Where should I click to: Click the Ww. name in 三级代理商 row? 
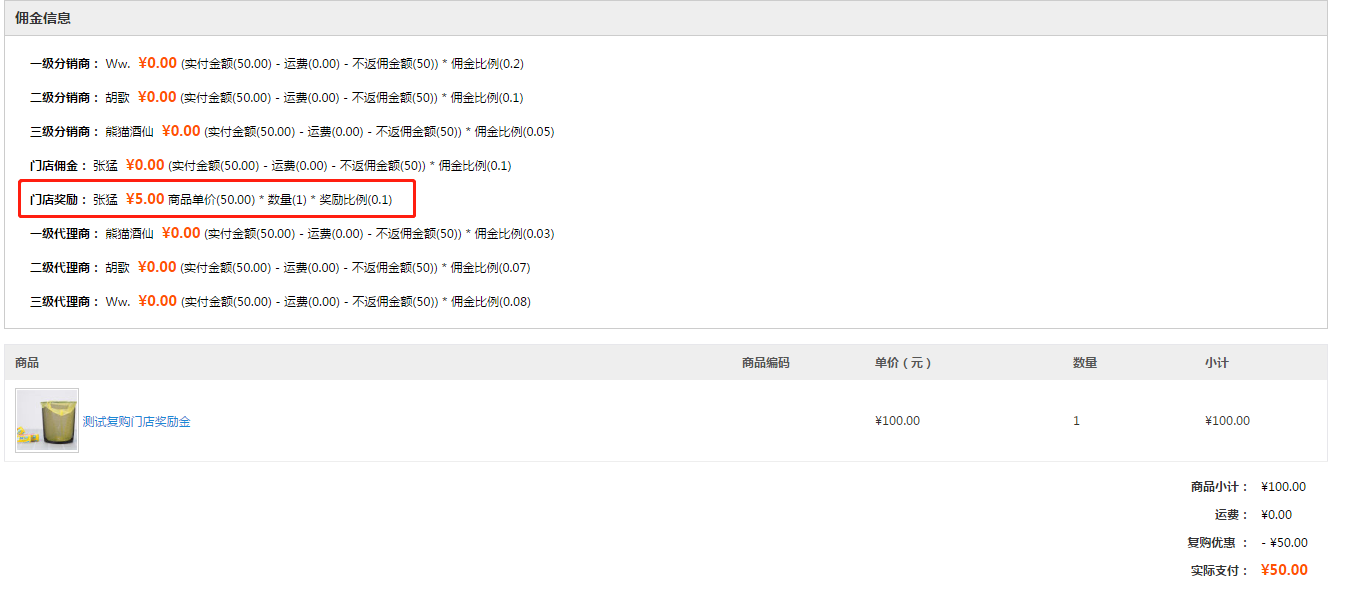pos(118,301)
